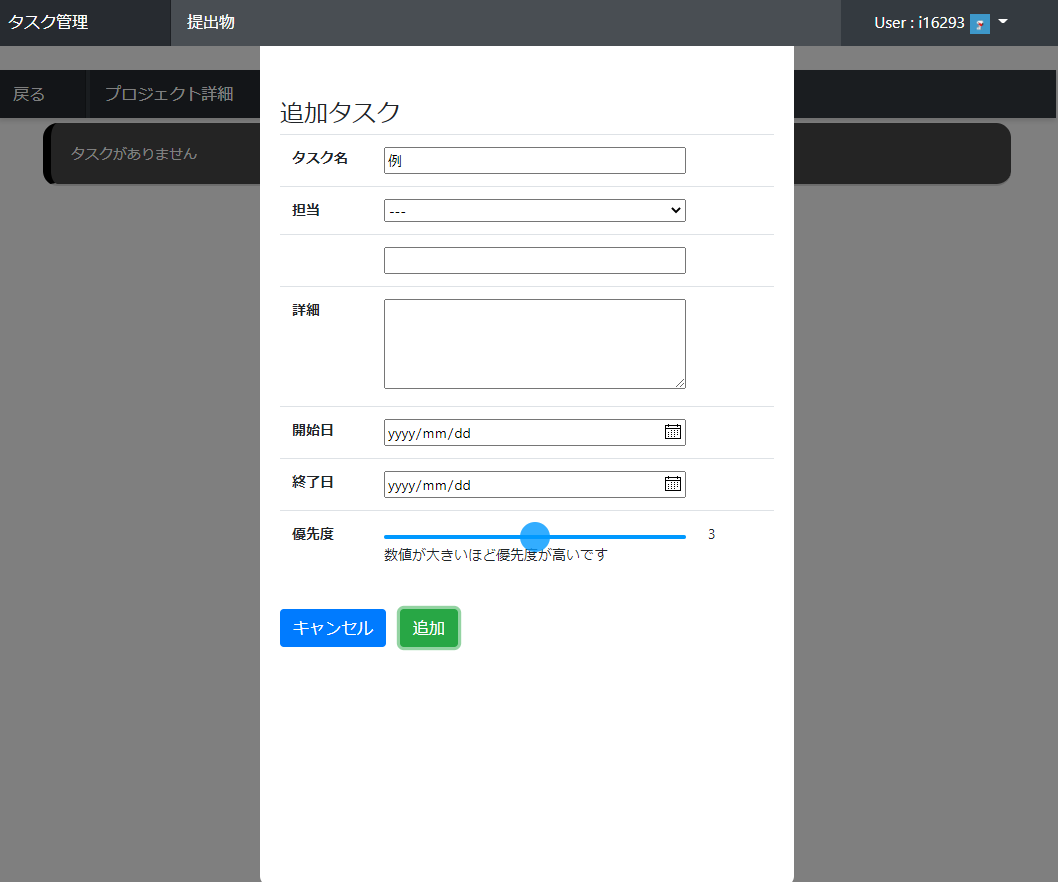1058x882 pixels.
Task: Click the 詳細 textarea
Action: (x=534, y=344)
